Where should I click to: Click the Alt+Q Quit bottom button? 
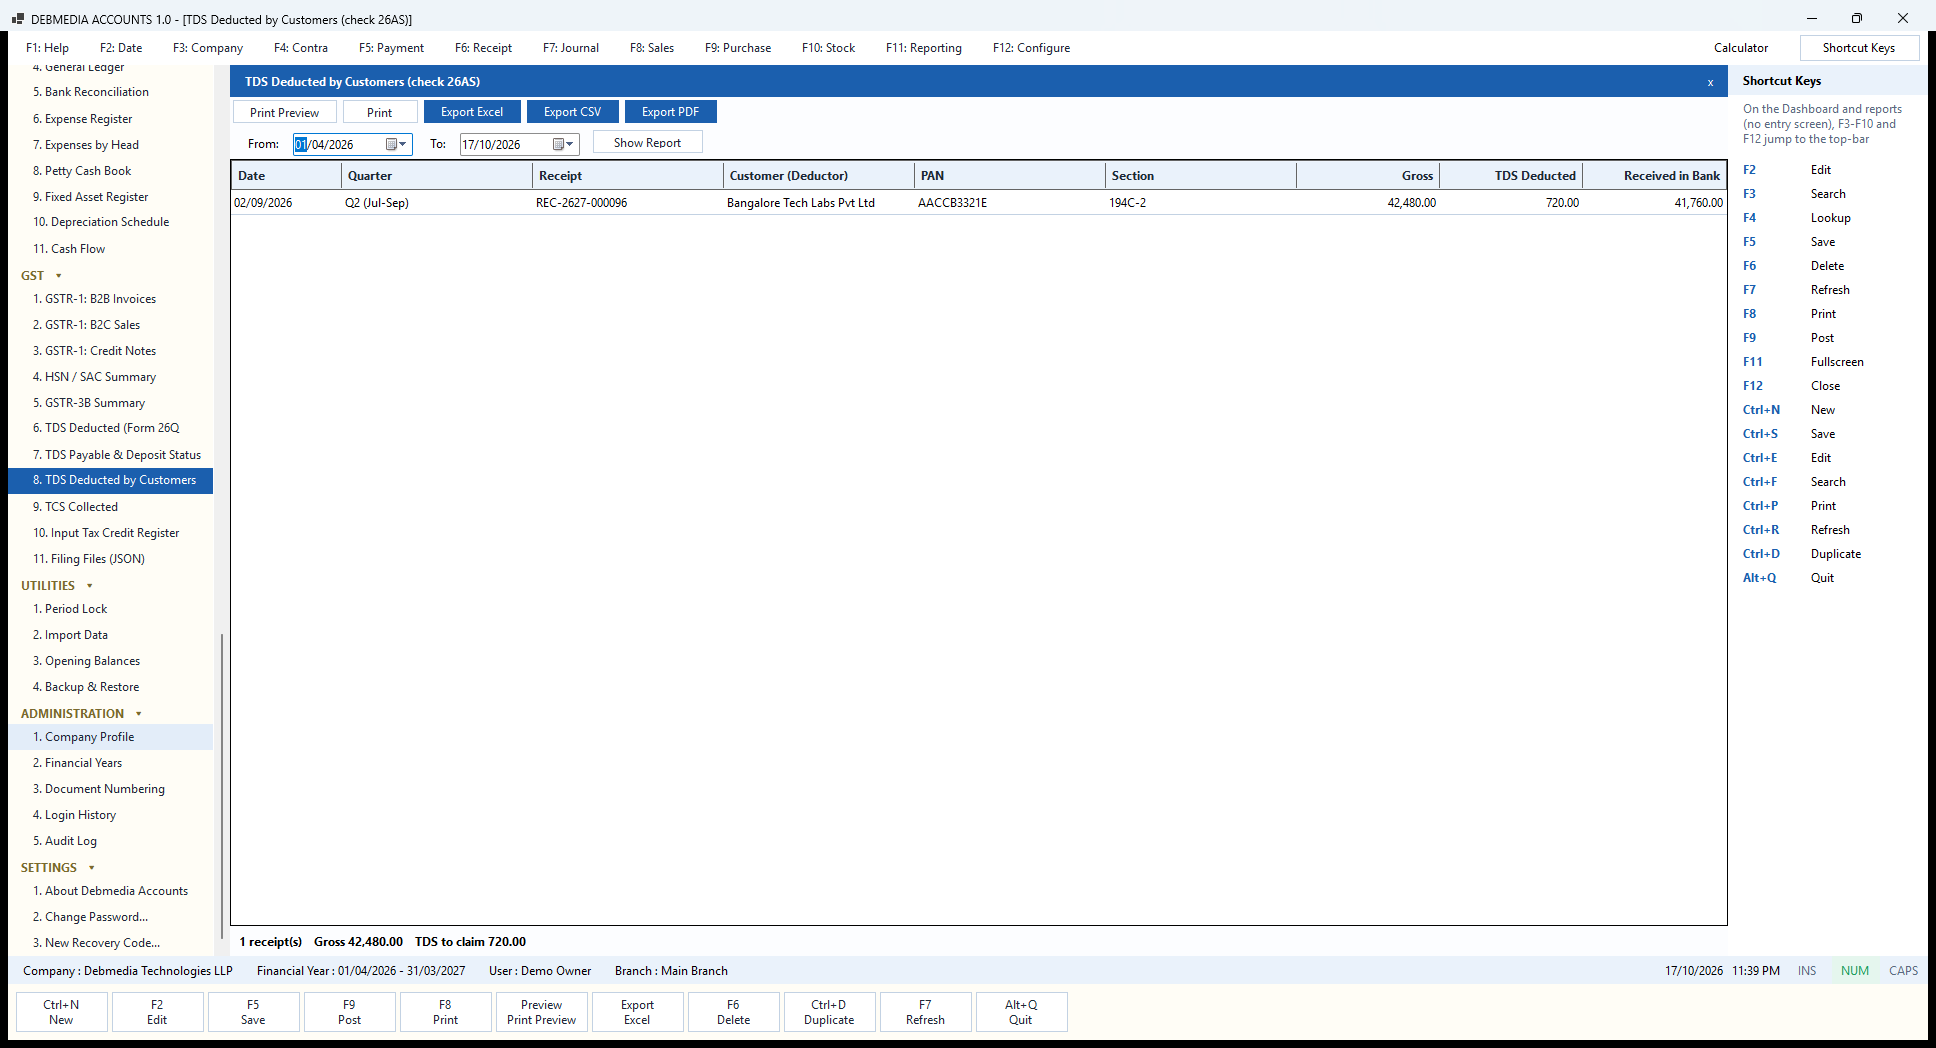[x=1021, y=1012]
